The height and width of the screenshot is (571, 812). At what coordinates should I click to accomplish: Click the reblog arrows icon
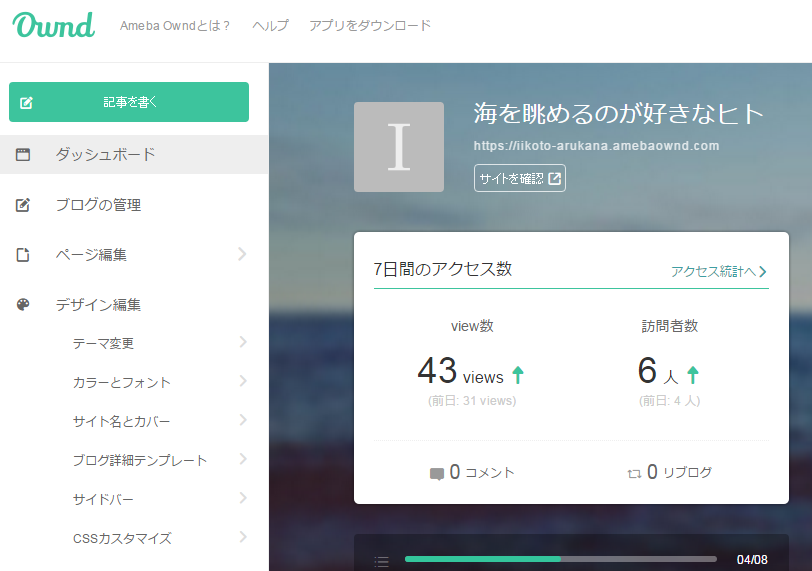[634, 474]
